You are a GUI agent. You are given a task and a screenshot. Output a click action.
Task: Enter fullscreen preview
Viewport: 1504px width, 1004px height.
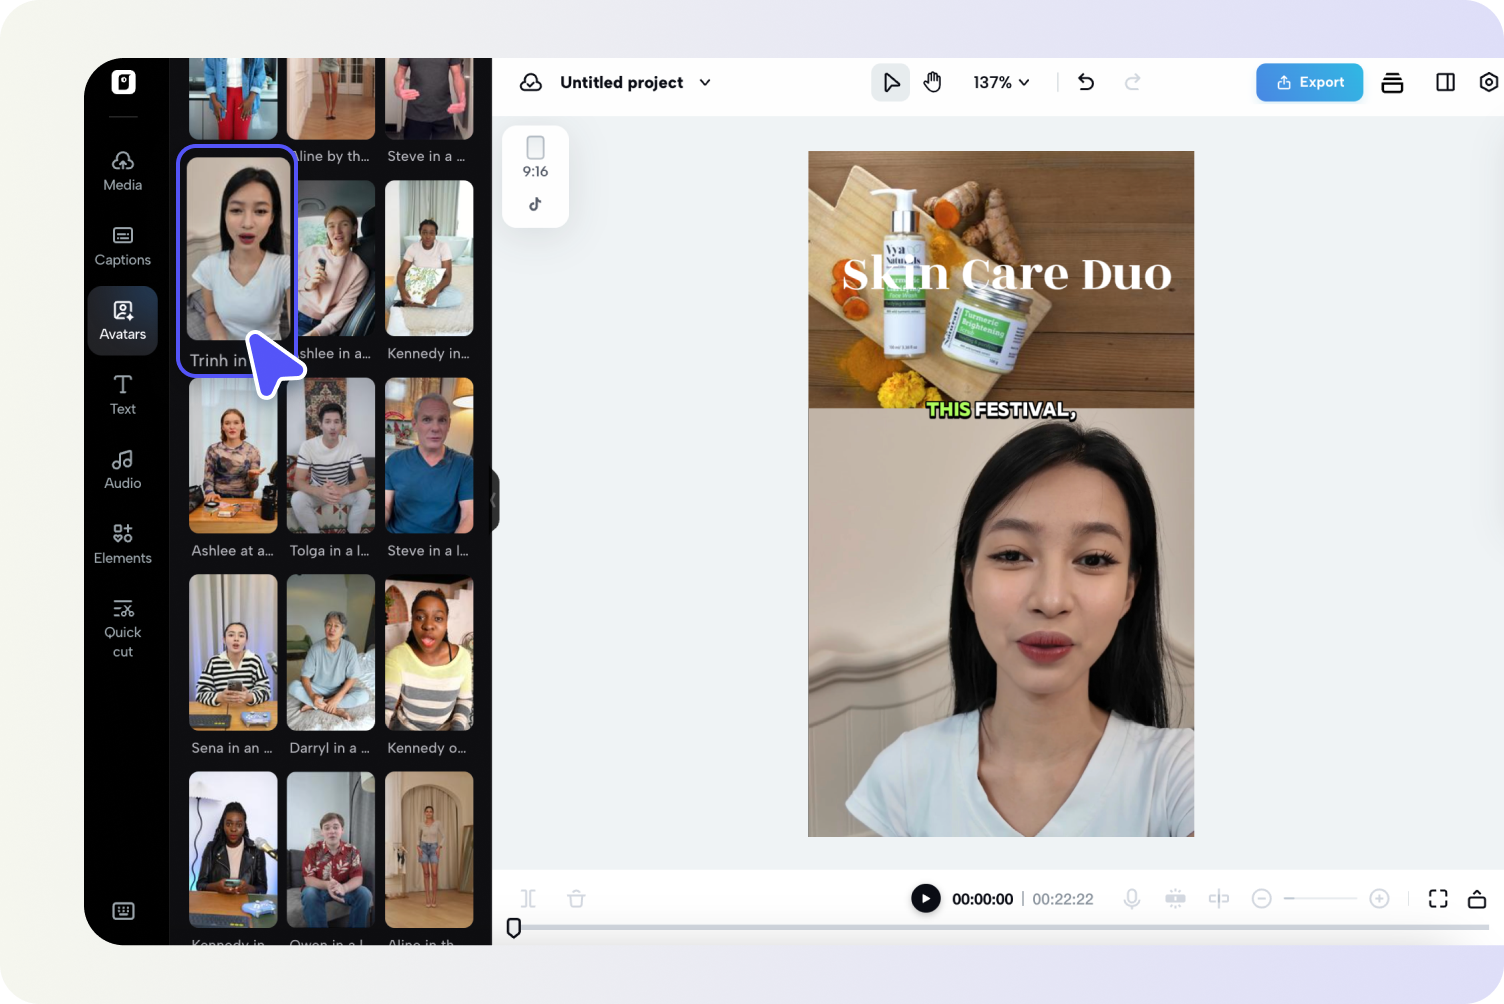click(x=1438, y=899)
